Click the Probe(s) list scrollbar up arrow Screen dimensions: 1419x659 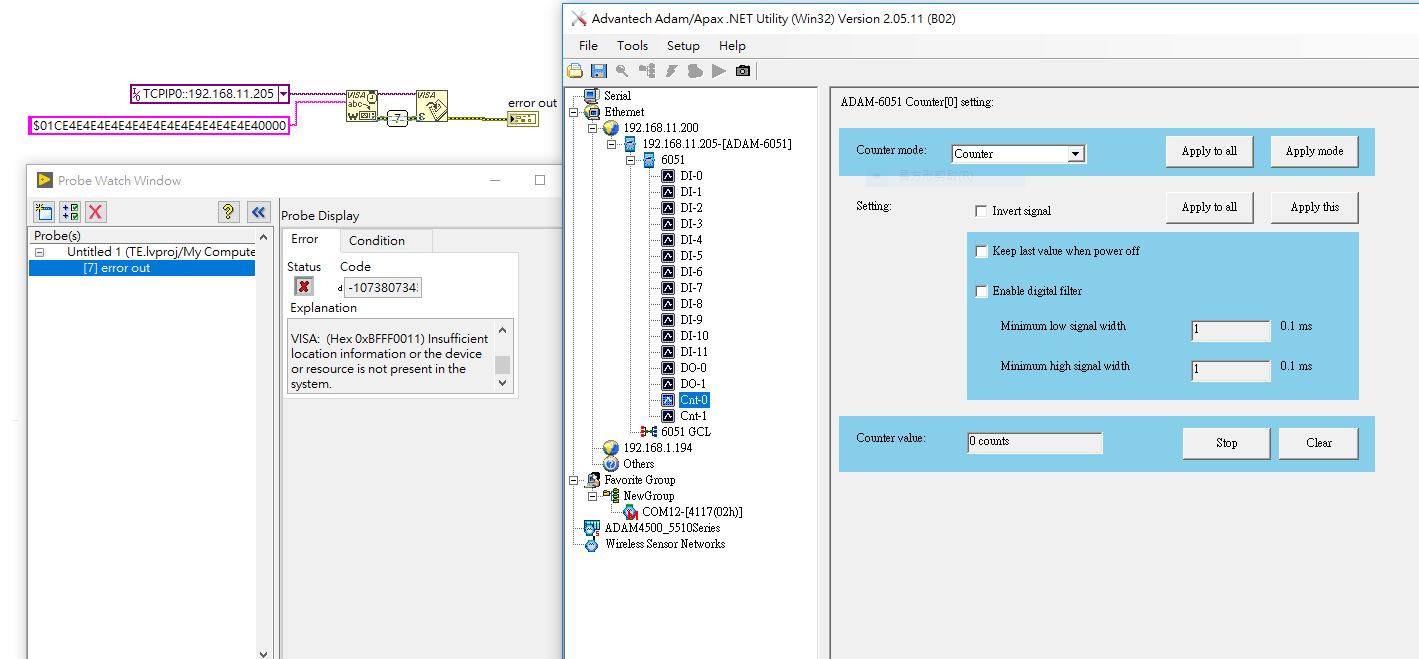point(264,237)
